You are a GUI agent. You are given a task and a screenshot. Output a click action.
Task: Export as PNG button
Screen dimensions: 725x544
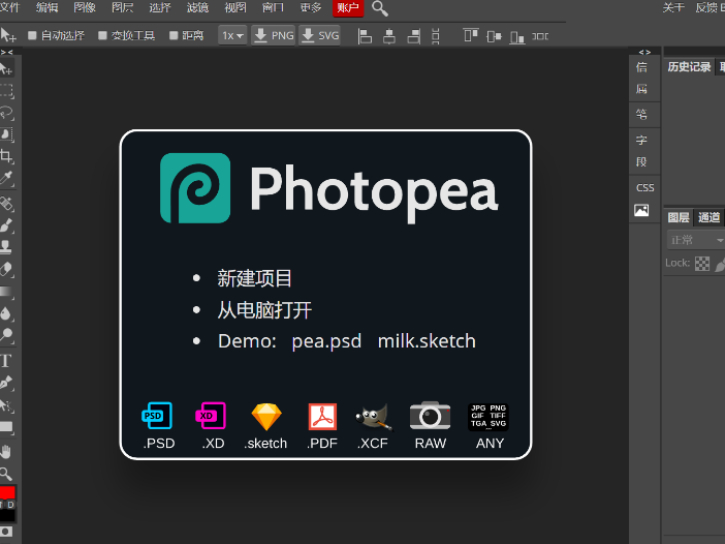point(273,36)
